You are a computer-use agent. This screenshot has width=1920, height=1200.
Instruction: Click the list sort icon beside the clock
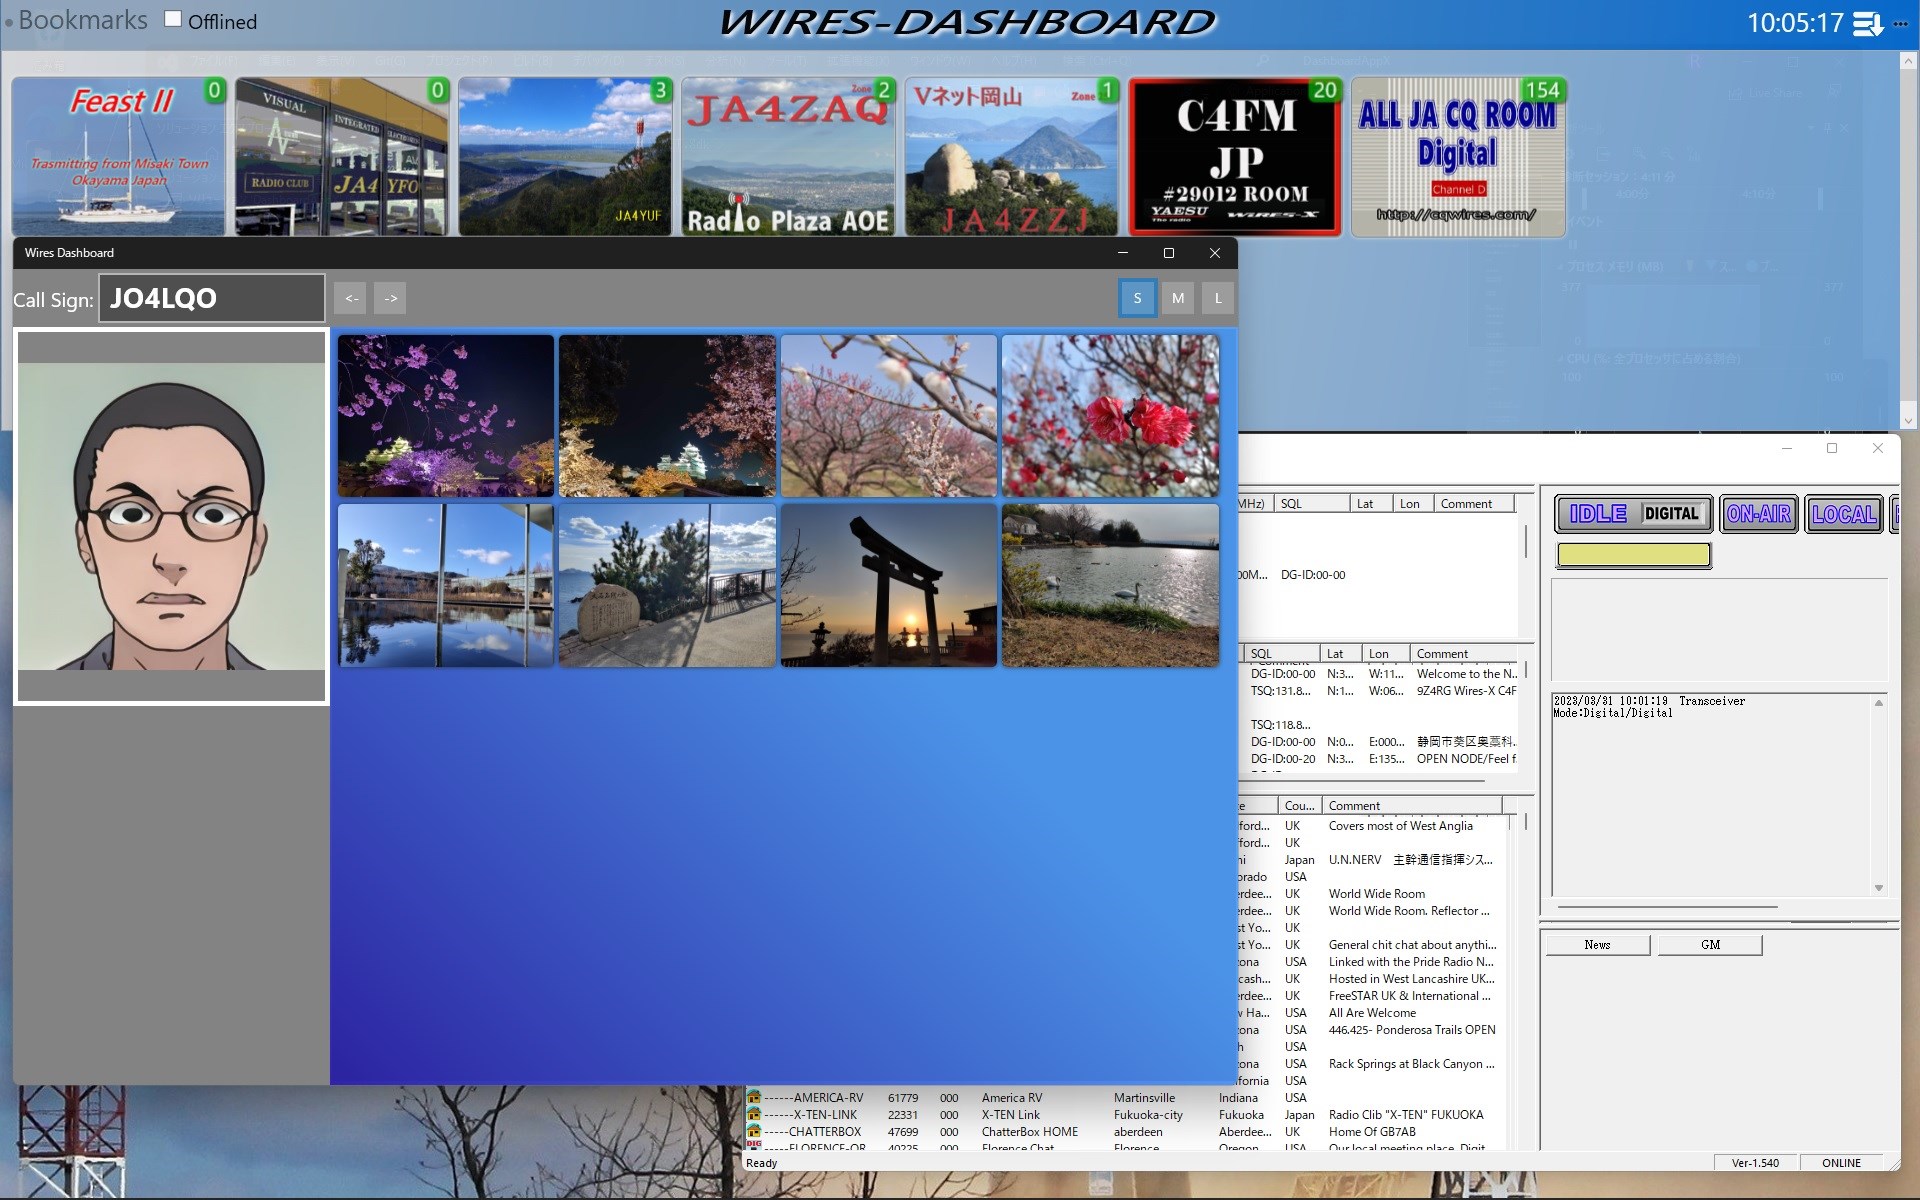click(1866, 23)
